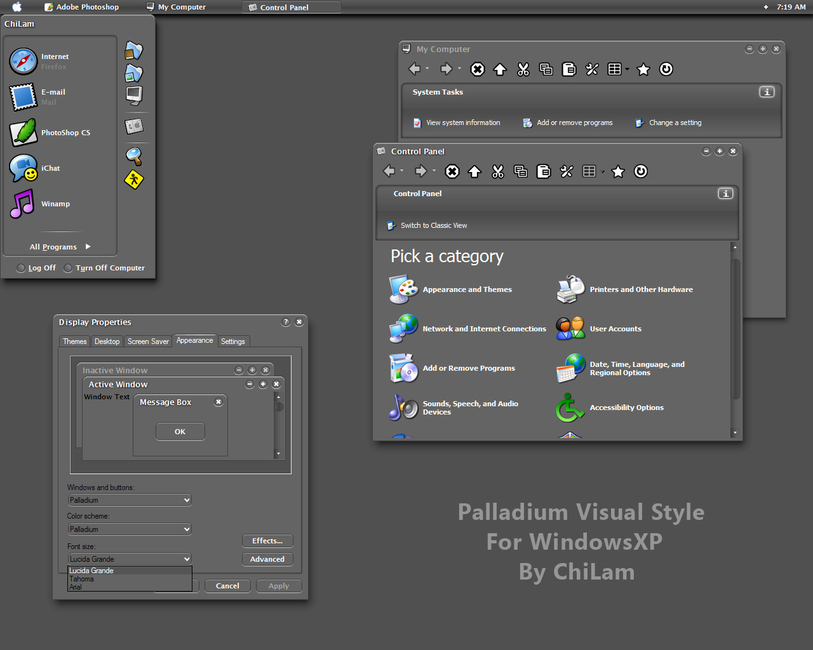Switch to the Desktop tab
The height and width of the screenshot is (650, 813).
coord(107,341)
